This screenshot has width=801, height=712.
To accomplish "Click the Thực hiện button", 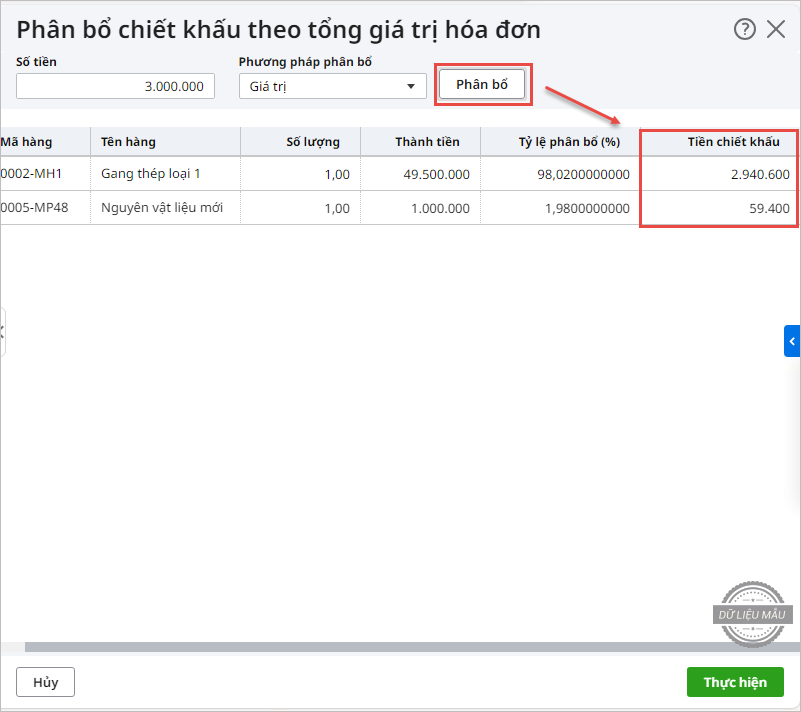I will (x=735, y=682).
